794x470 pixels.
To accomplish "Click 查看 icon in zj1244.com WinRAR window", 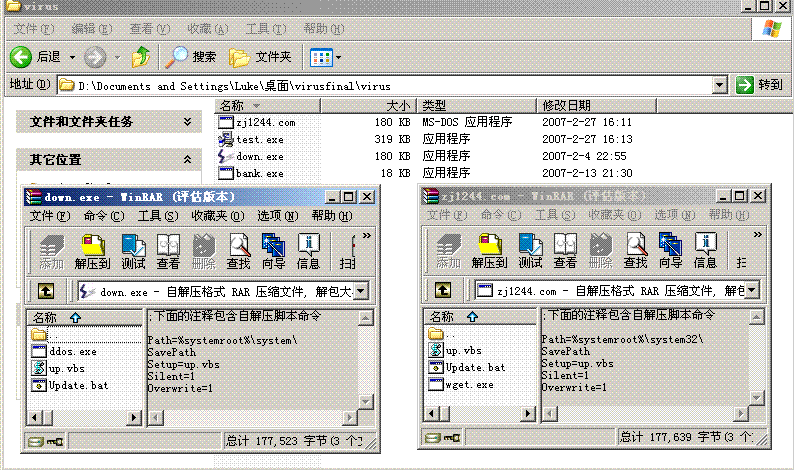I will pyautogui.click(x=565, y=251).
